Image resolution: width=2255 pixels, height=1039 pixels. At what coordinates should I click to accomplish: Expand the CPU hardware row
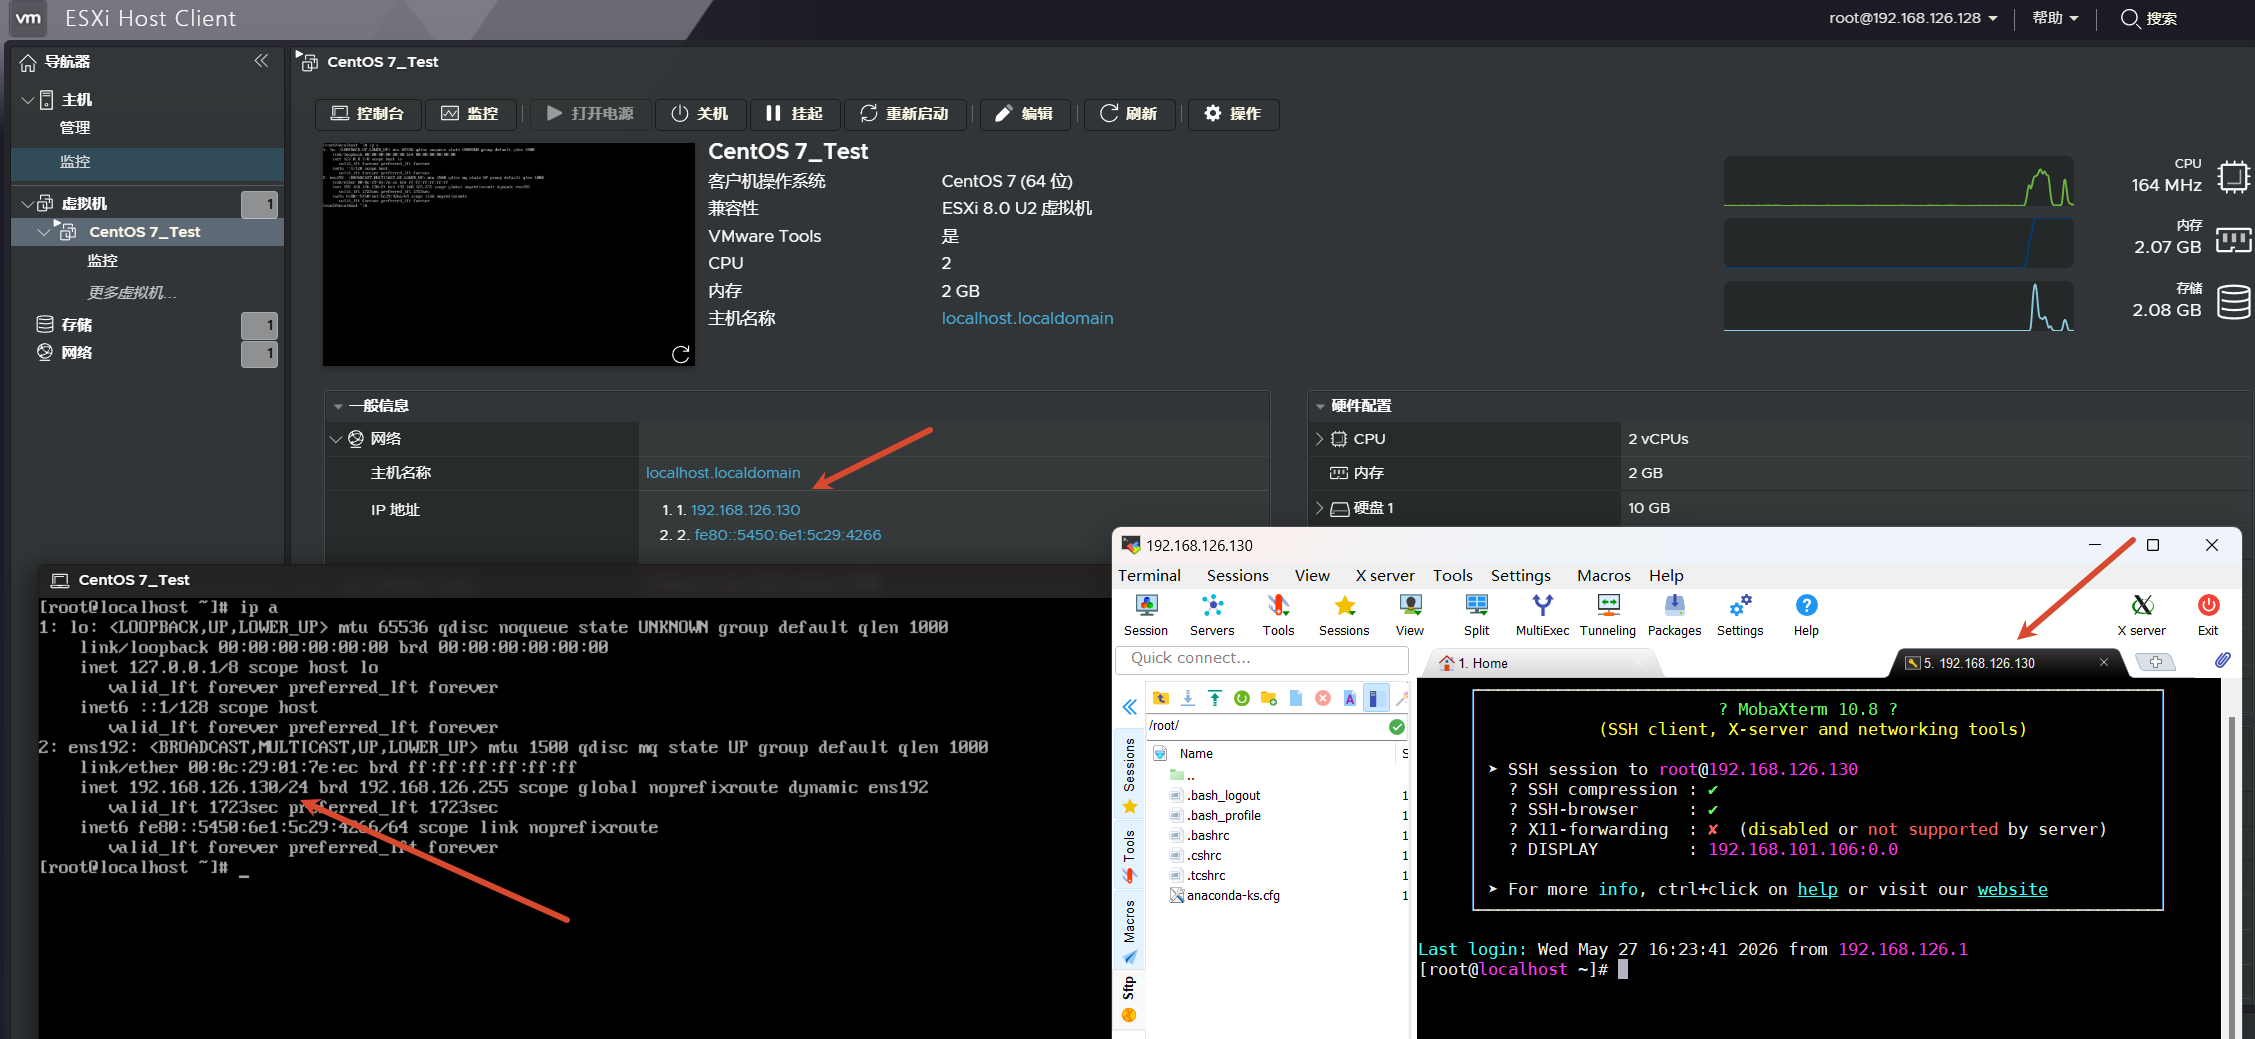[1319, 439]
